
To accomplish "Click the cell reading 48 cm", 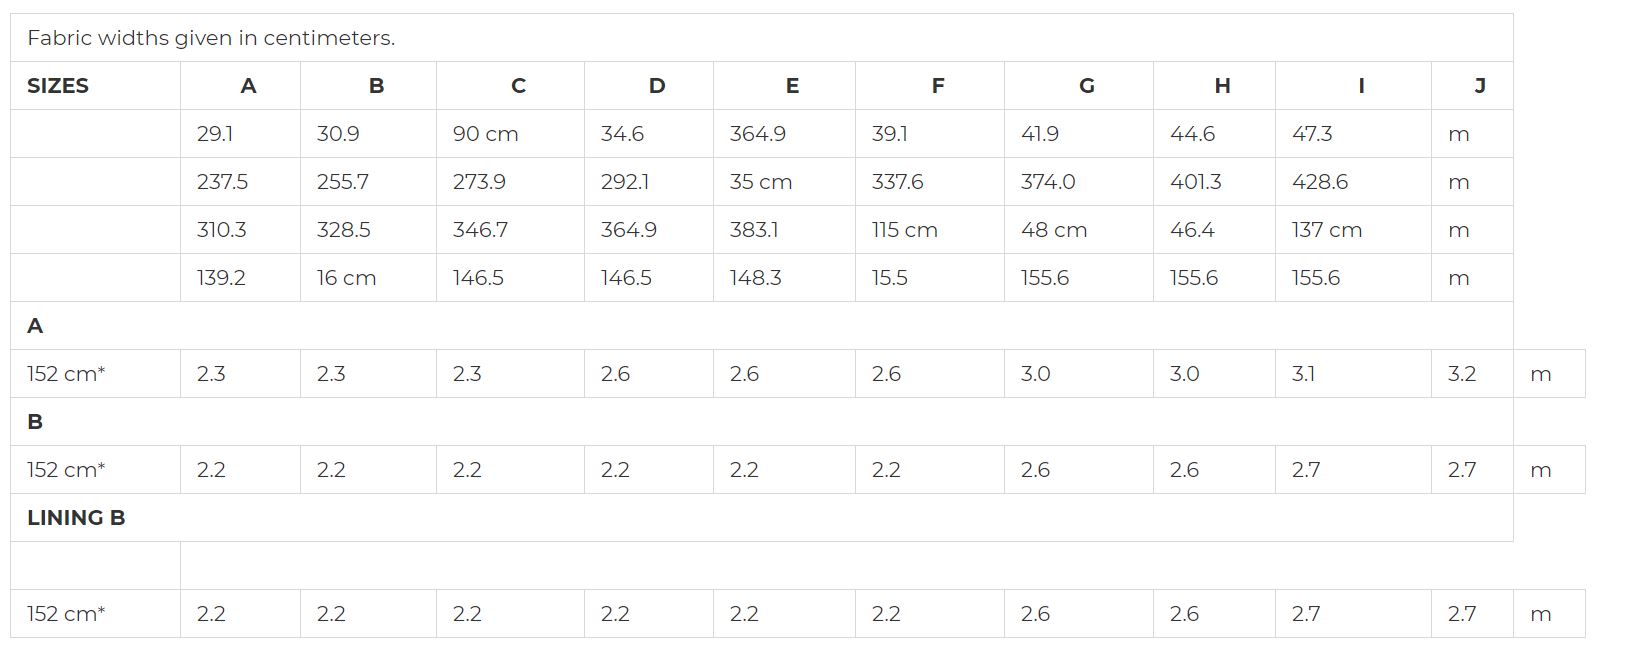I will pyautogui.click(x=1053, y=230).
